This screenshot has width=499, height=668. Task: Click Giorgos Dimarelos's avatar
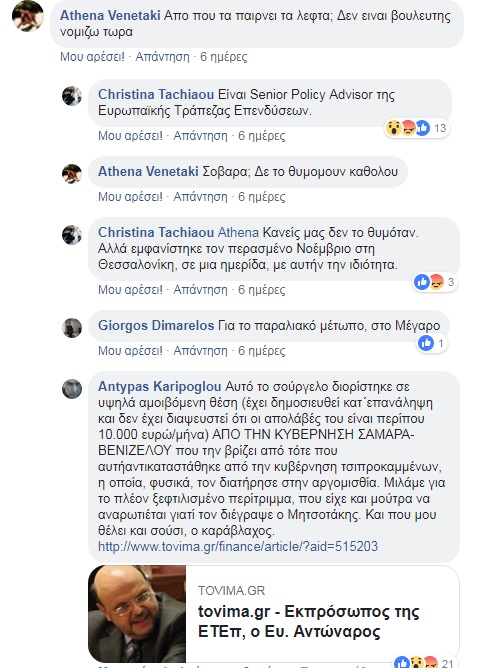tap(72, 328)
